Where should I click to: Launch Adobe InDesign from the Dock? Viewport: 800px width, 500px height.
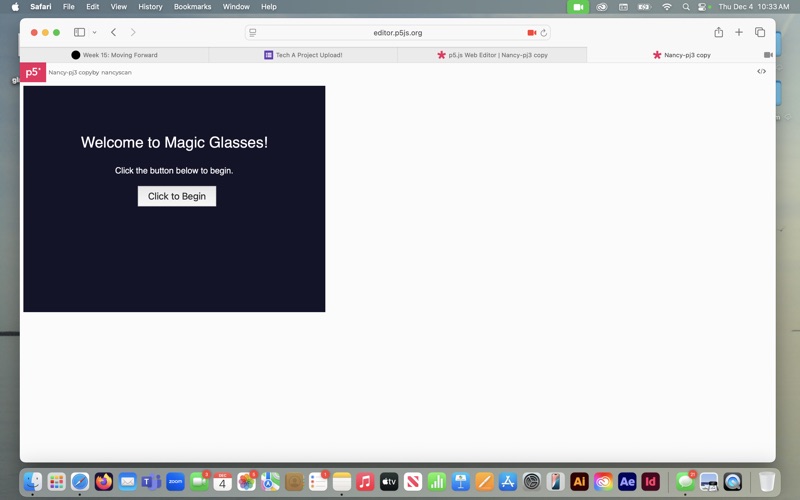651,481
